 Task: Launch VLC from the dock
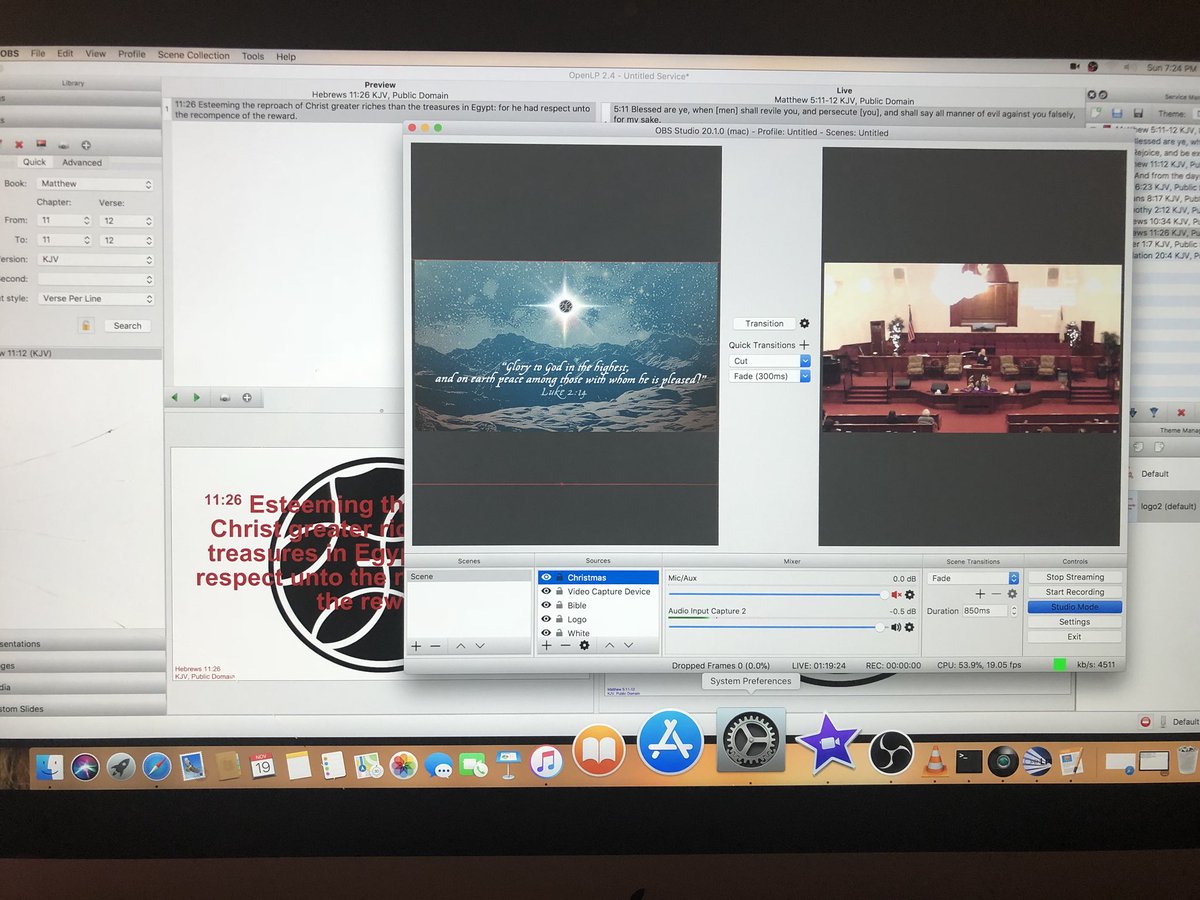click(935, 762)
